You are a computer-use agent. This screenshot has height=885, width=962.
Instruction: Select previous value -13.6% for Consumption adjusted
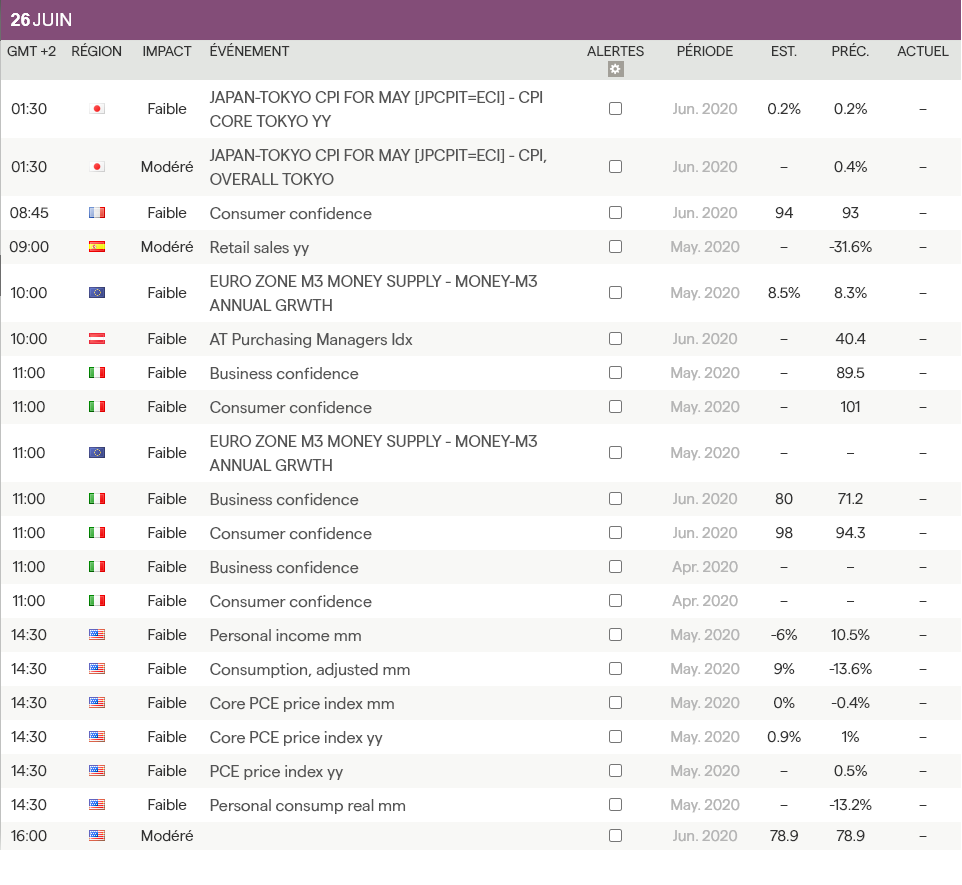click(x=850, y=669)
